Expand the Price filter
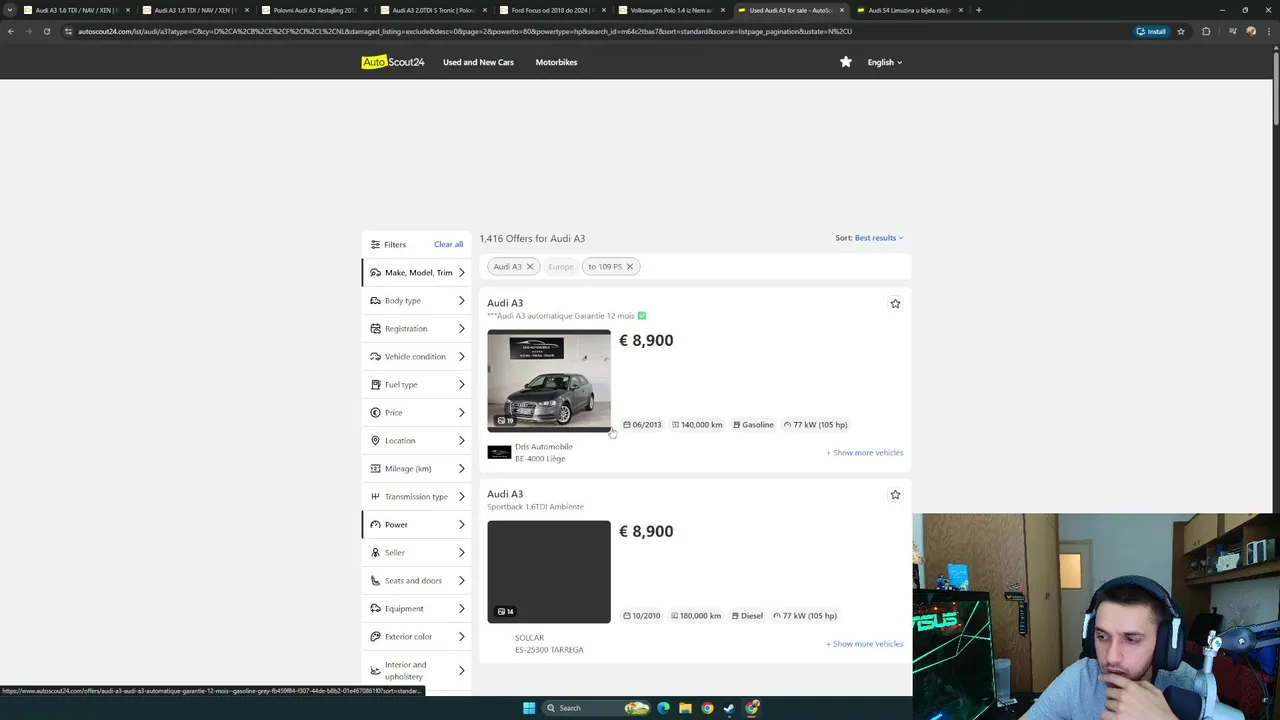The width and height of the screenshot is (1280, 720). [x=416, y=412]
